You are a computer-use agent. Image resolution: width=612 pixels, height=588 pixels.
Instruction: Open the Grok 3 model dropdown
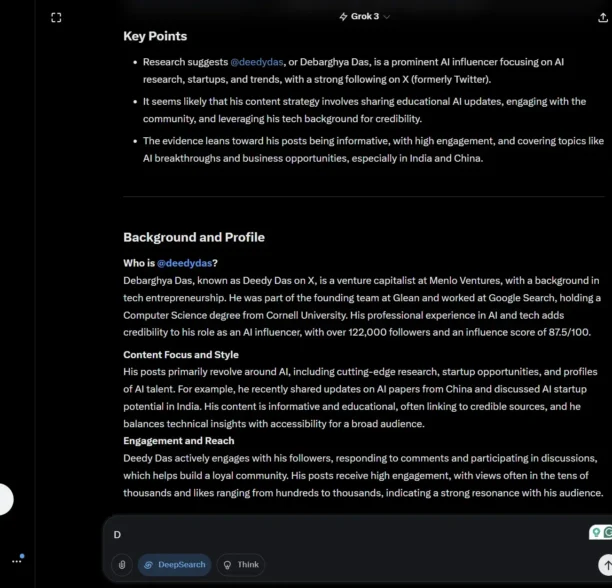tap(365, 16)
